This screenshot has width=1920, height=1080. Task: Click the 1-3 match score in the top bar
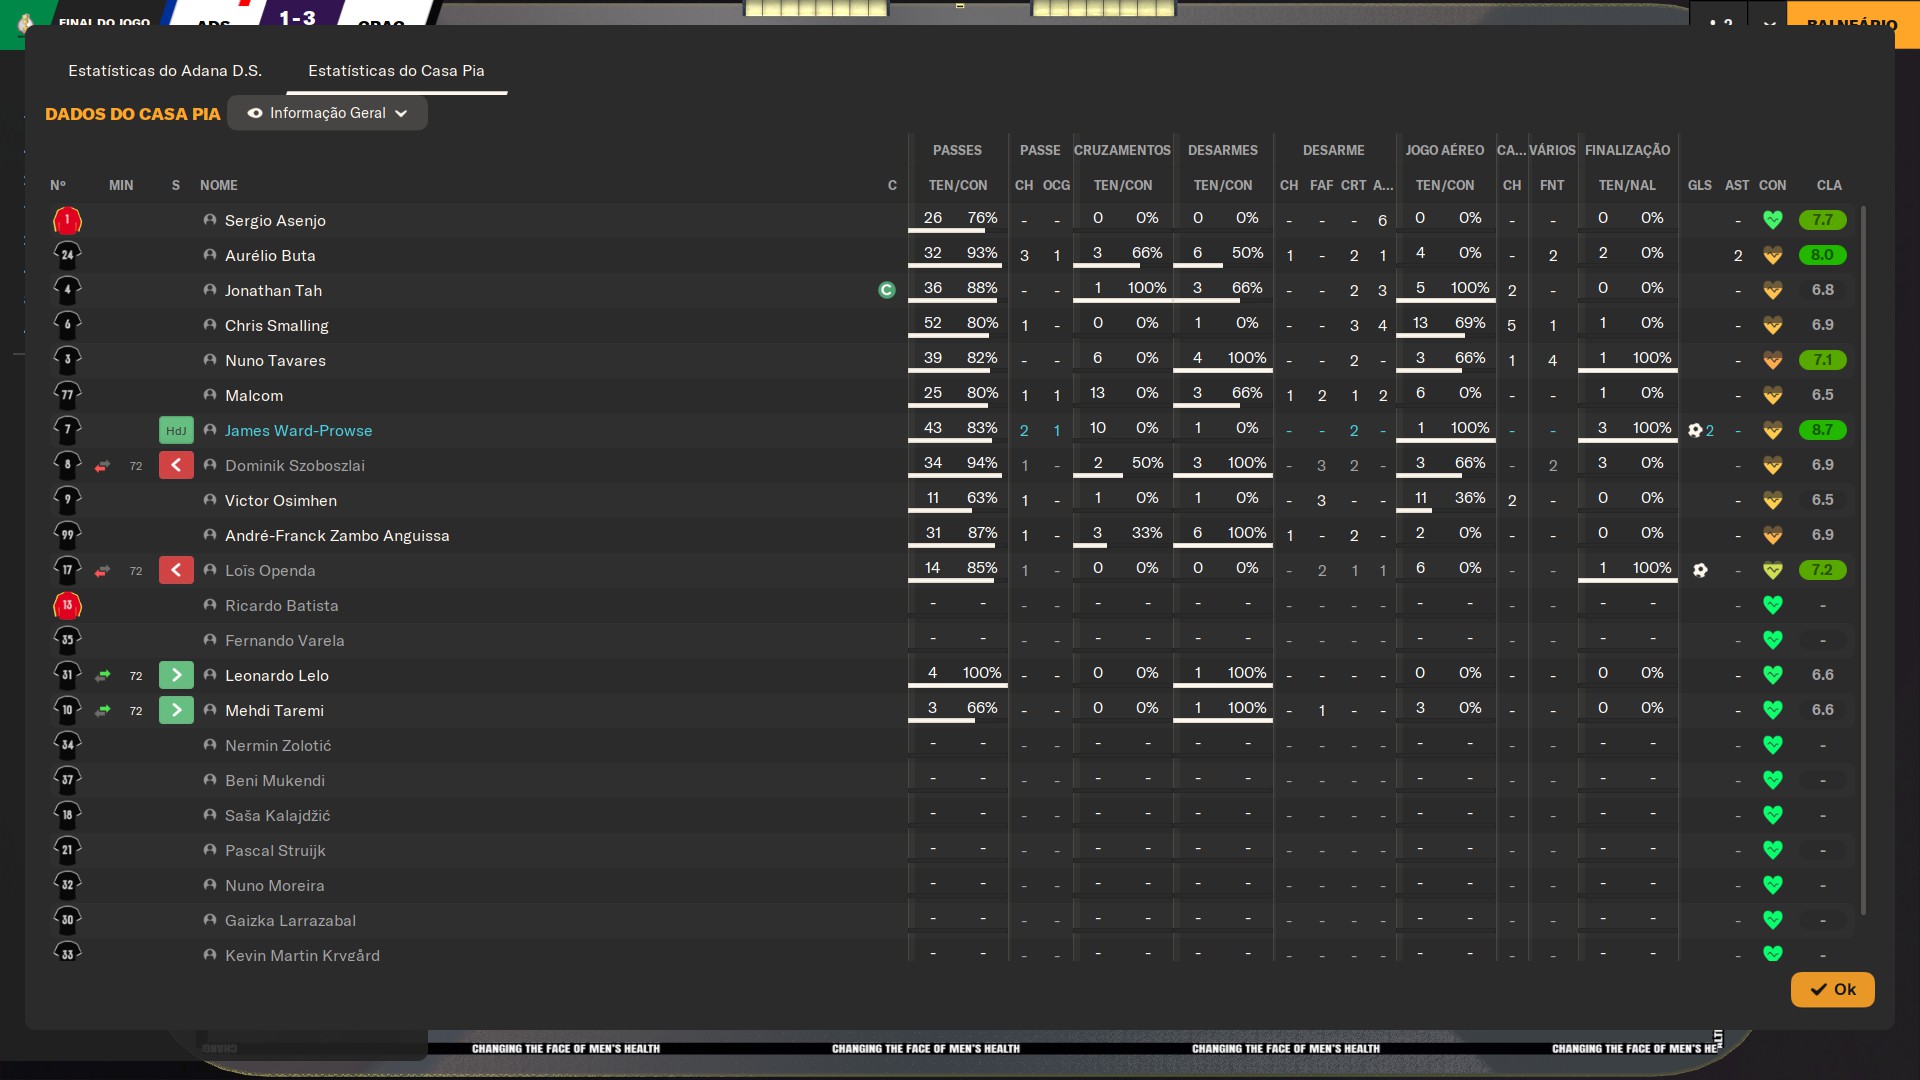click(x=297, y=18)
